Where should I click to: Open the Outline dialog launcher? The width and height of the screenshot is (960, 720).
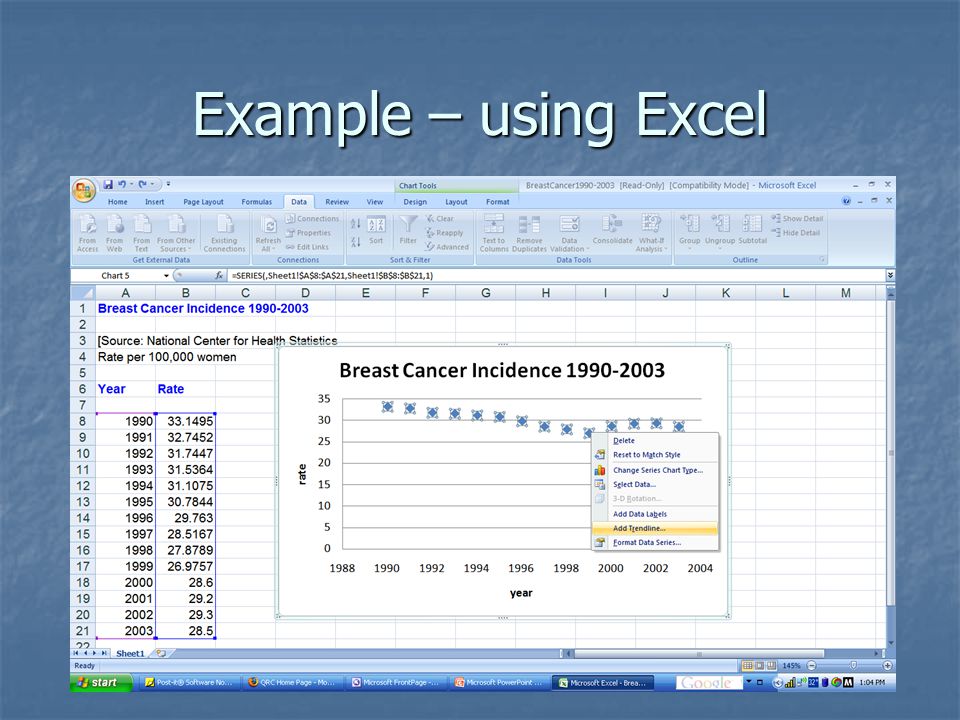coord(822,260)
